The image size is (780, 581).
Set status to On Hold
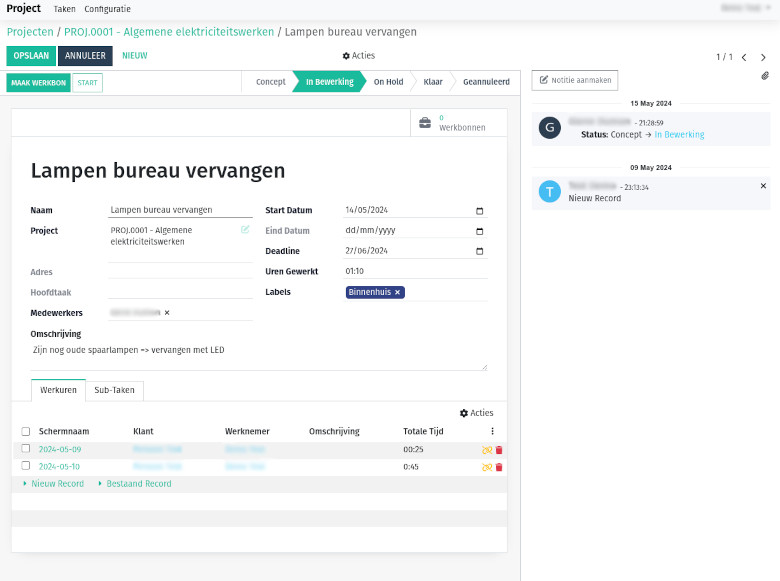(x=389, y=82)
